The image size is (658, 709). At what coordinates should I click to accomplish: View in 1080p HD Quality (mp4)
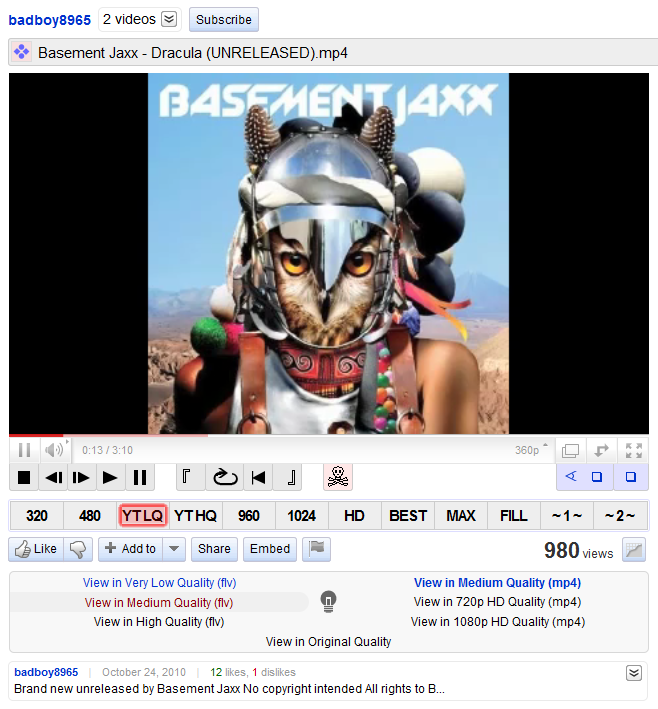(498, 622)
